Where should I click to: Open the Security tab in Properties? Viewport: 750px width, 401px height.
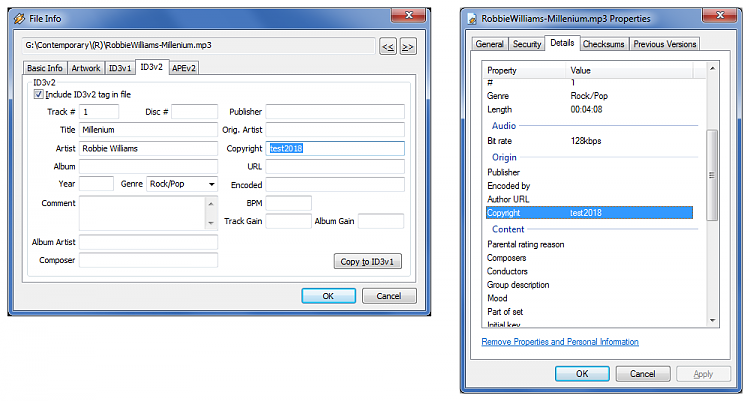[527, 44]
